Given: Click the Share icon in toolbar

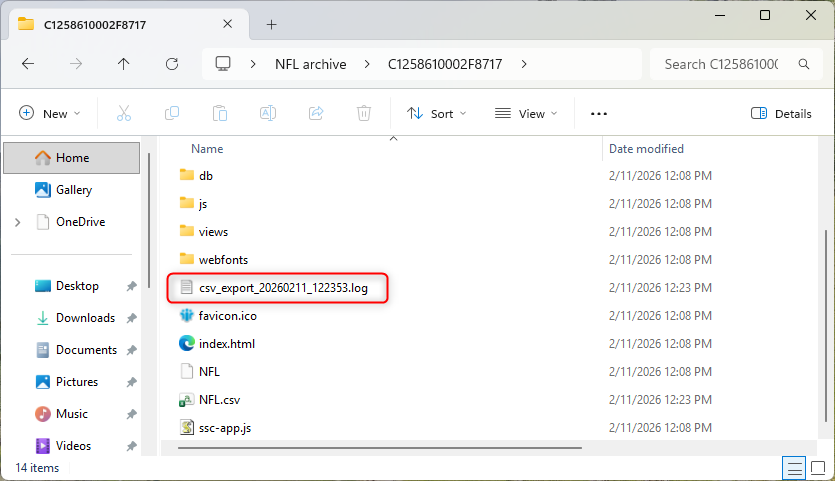Looking at the screenshot, I should click(316, 113).
